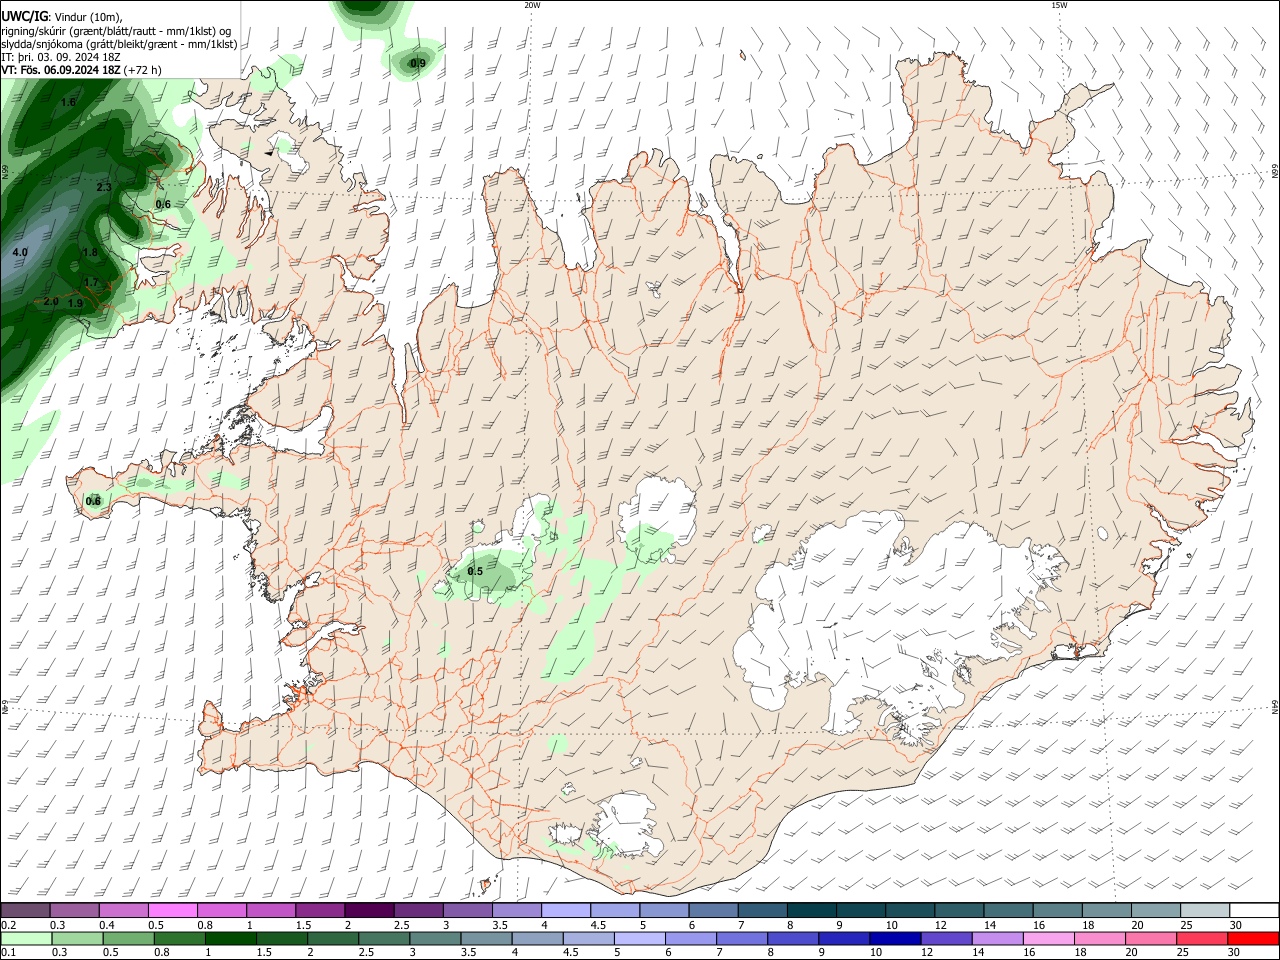Pick the pale green 0.1 swatch in rain legend
The width and height of the screenshot is (1280, 960).
[x=26, y=938]
